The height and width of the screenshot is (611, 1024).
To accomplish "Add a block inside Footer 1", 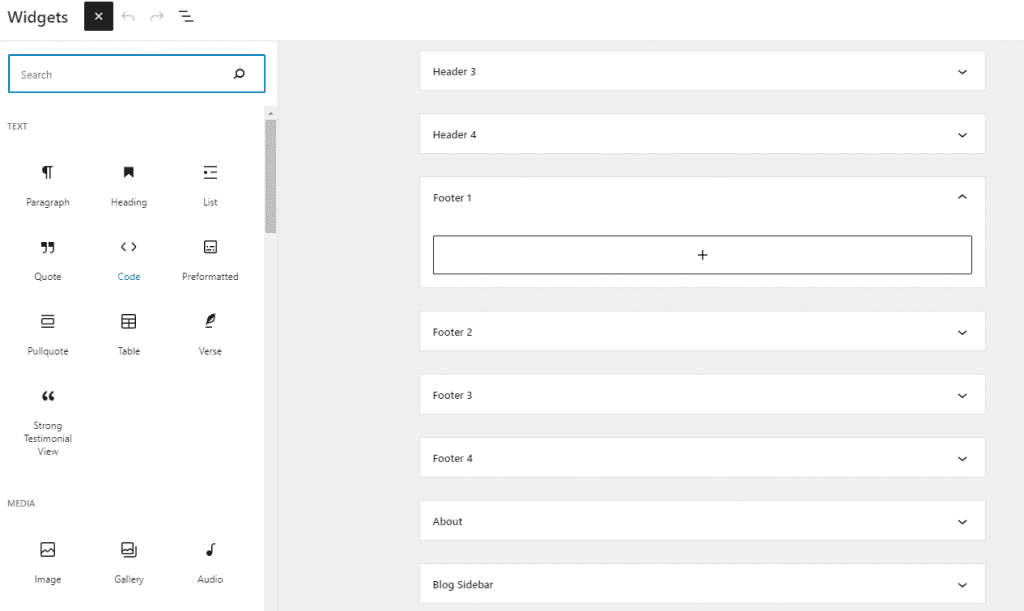I will pos(702,254).
